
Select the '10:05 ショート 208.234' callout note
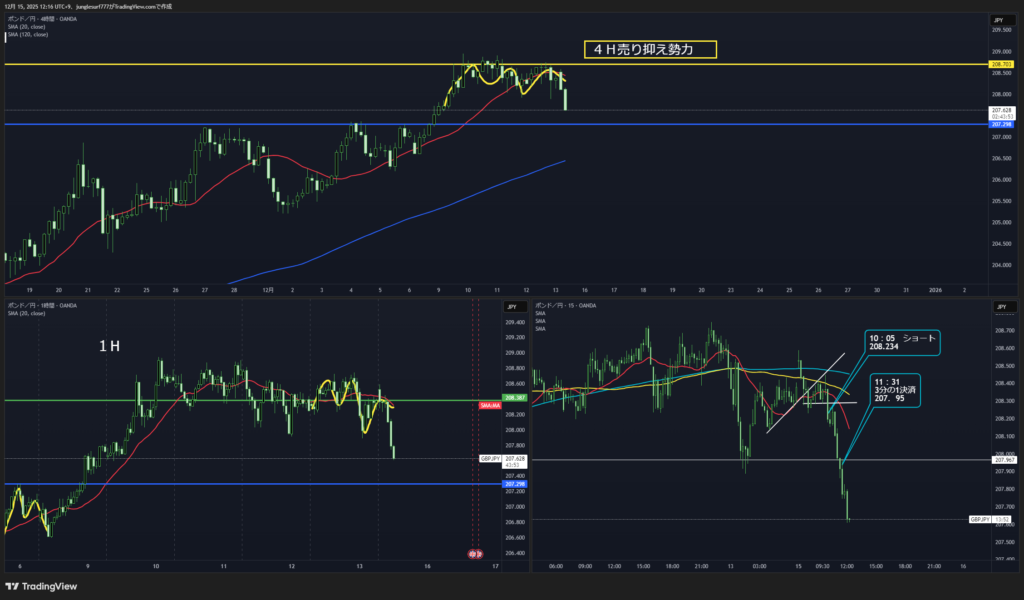click(903, 343)
